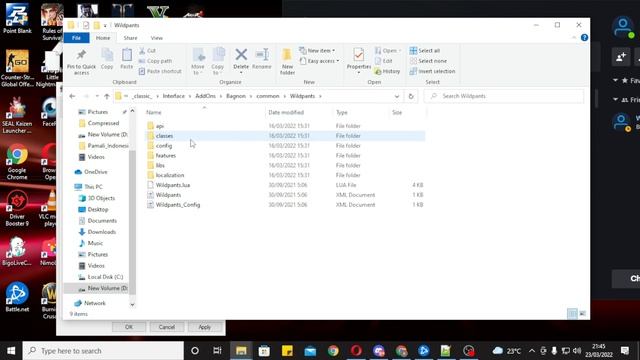Refresh the current folder view

pyautogui.click(x=411, y=96)
